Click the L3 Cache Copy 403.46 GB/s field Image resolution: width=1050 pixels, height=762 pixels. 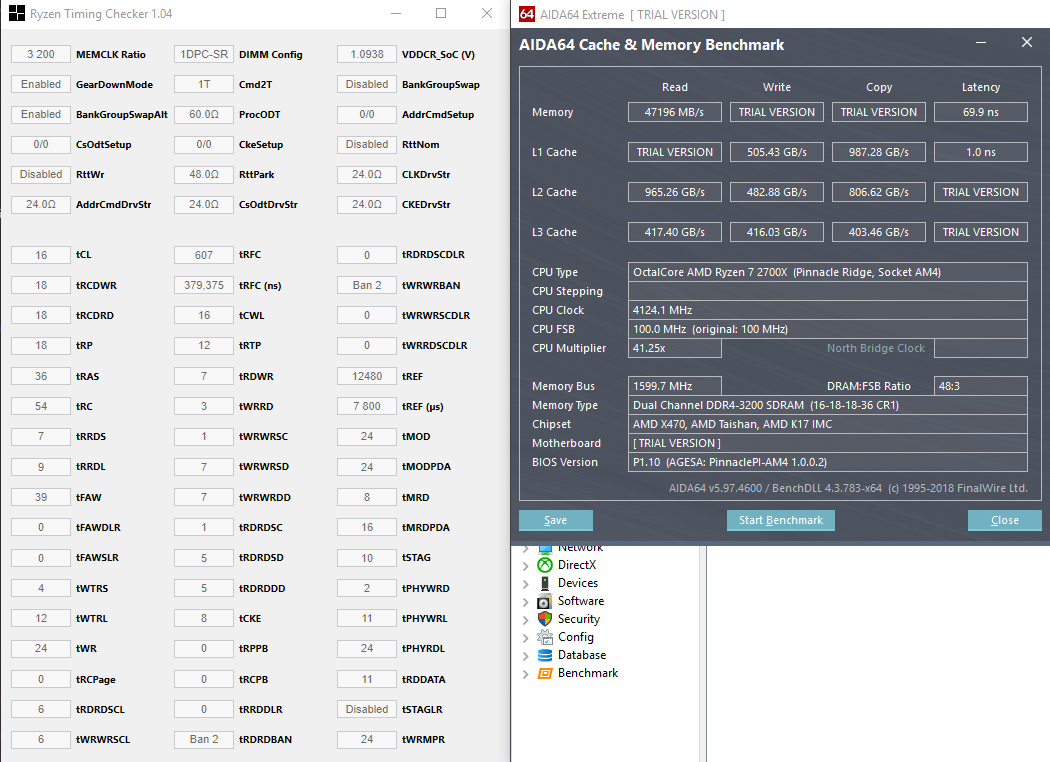(x=879, y=232)
